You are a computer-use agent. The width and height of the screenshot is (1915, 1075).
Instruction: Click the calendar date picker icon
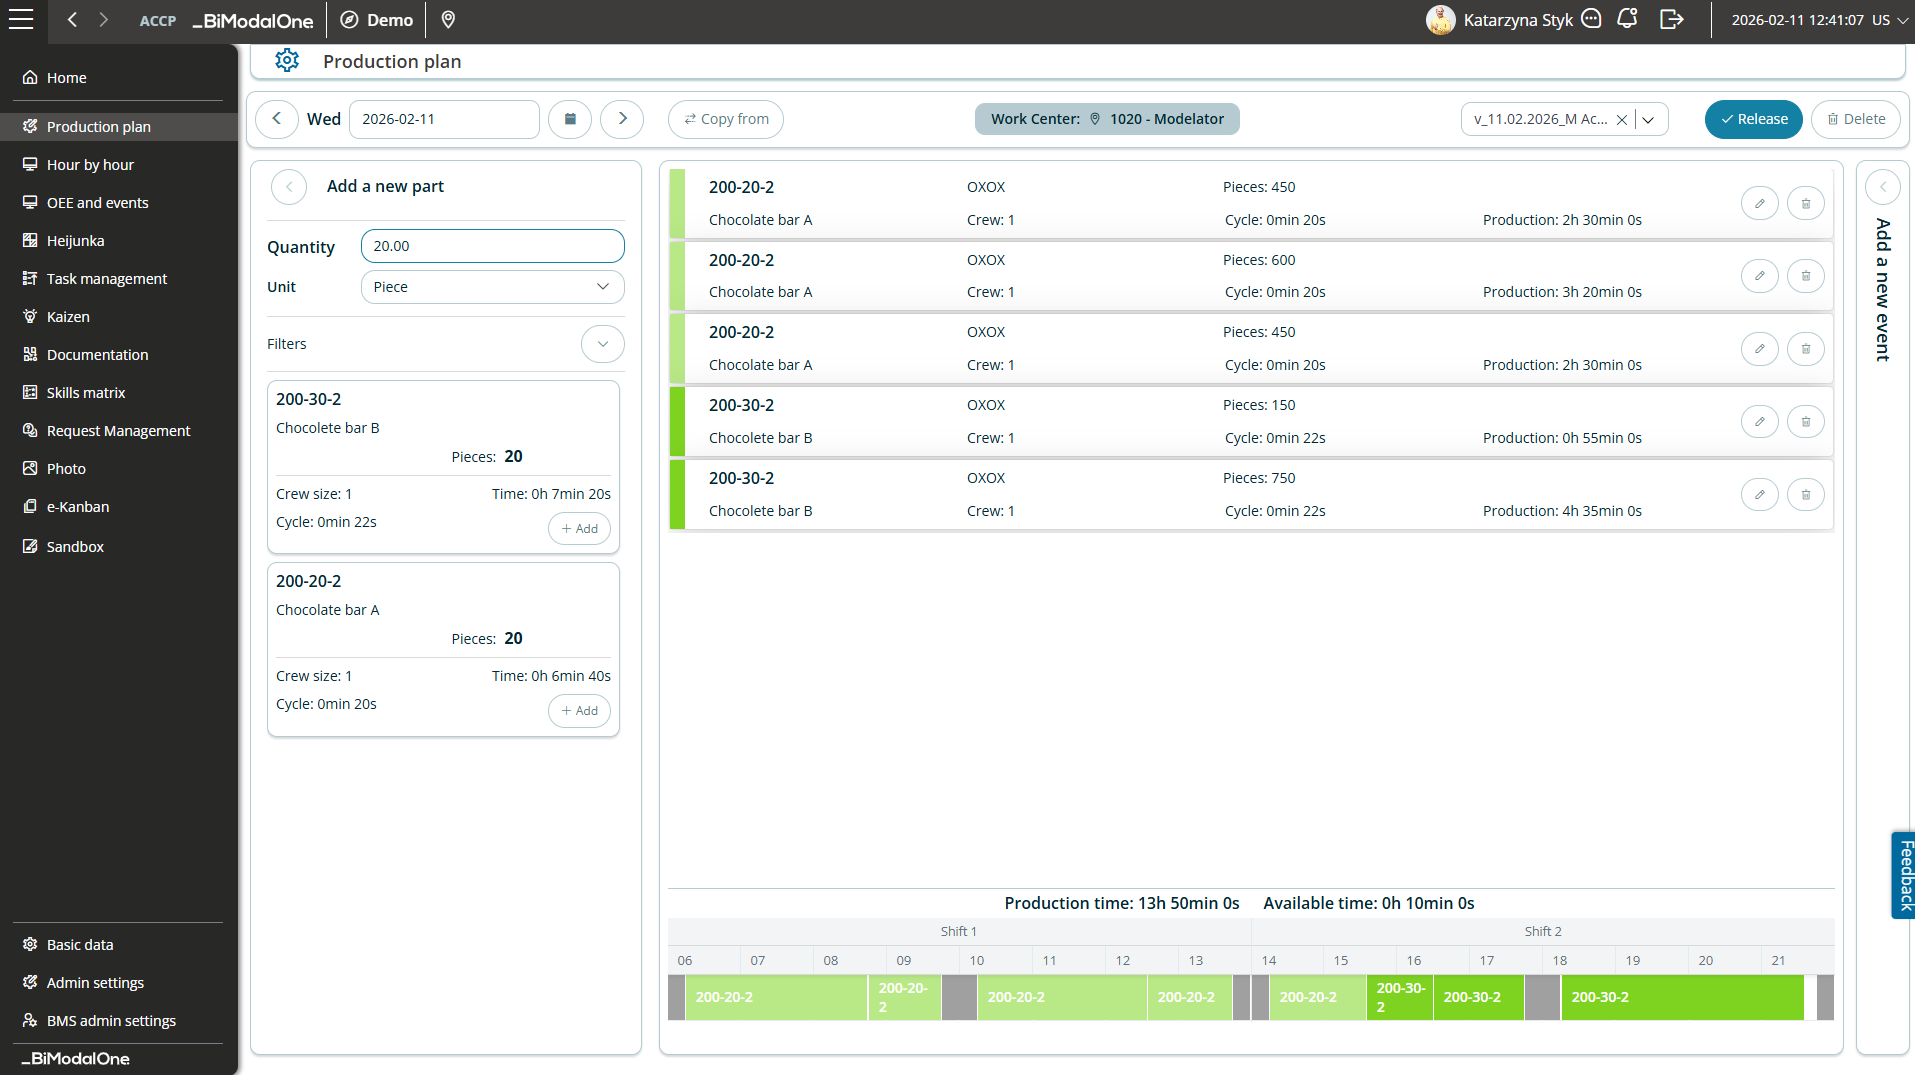570,119
